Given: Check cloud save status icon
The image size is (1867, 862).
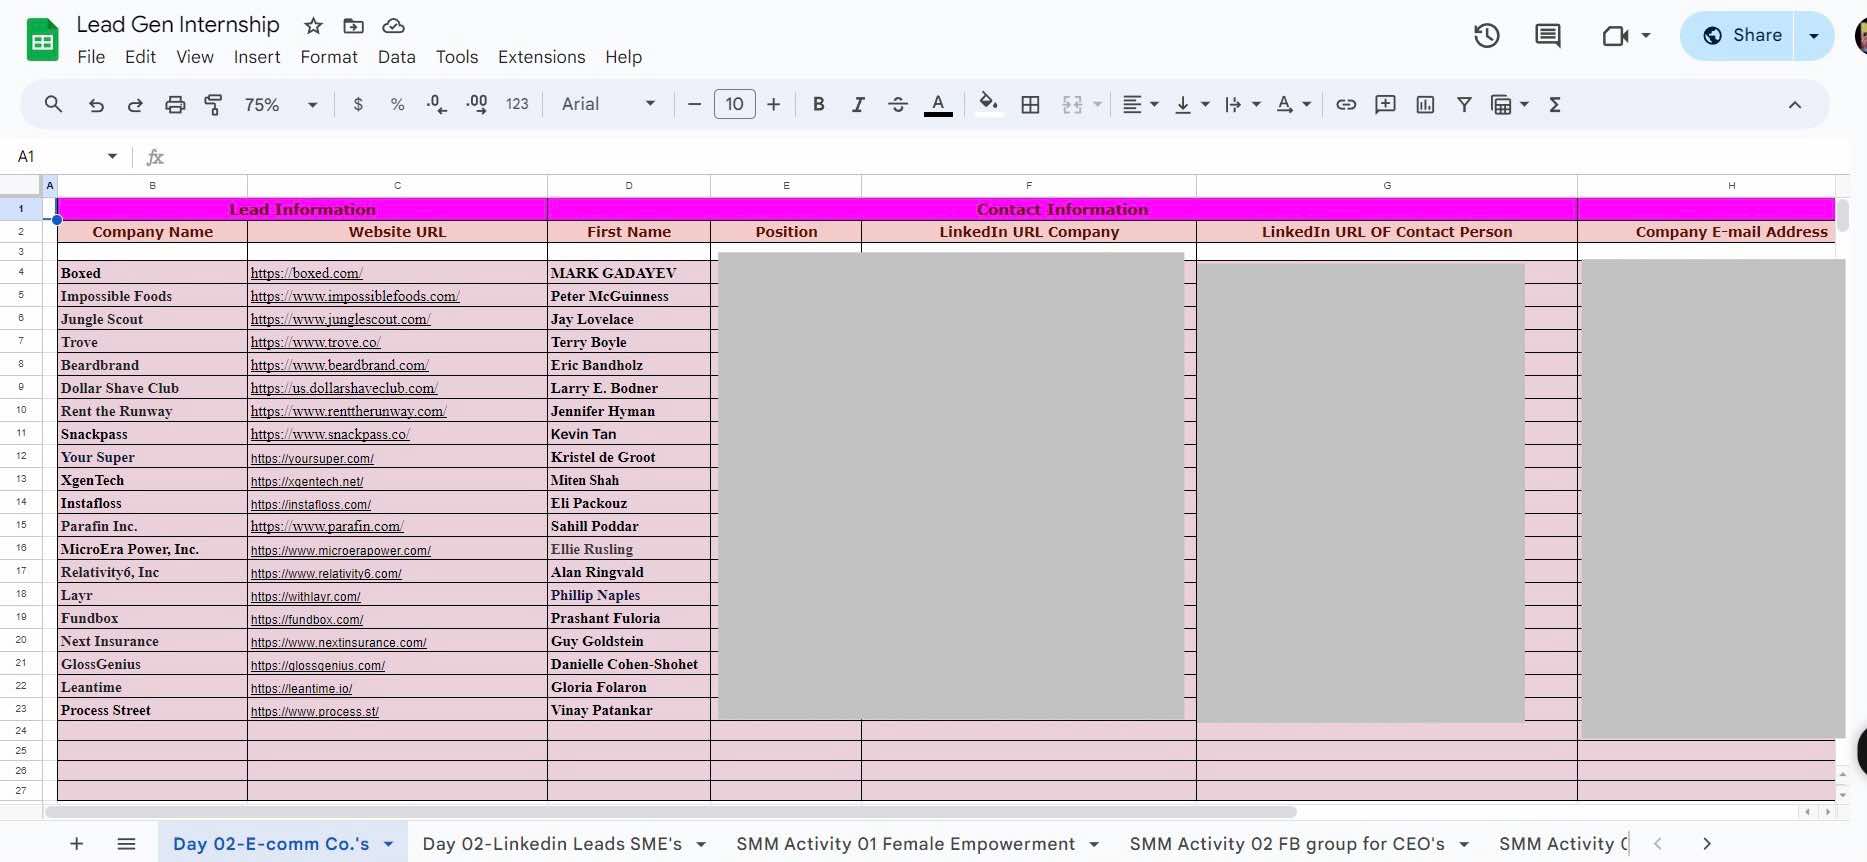Looking at the screenshot, I should [x=394, y=26].
